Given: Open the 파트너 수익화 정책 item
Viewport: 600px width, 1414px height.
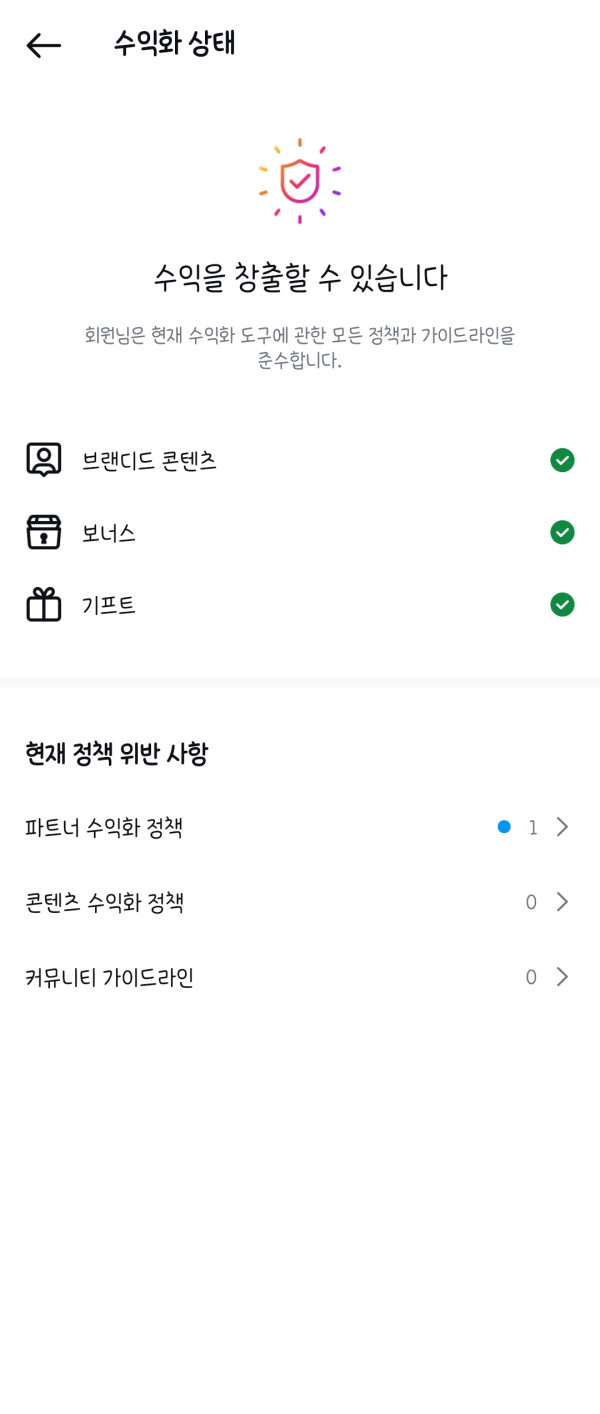Looking at the screenshot, I should point(104,828).
